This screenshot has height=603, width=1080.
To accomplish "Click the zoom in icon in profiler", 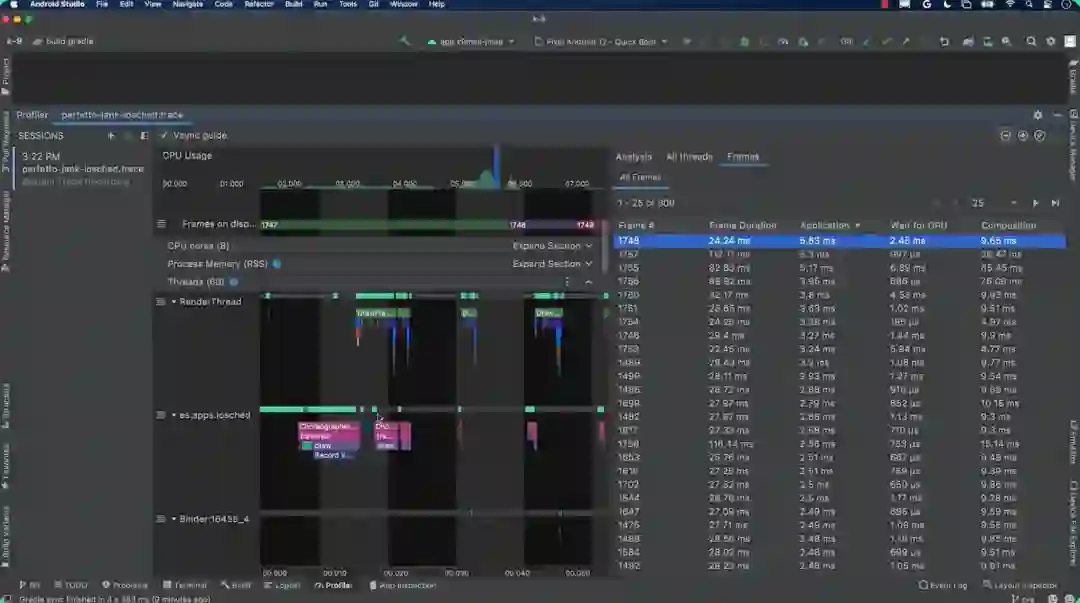I will [1023, 136].
